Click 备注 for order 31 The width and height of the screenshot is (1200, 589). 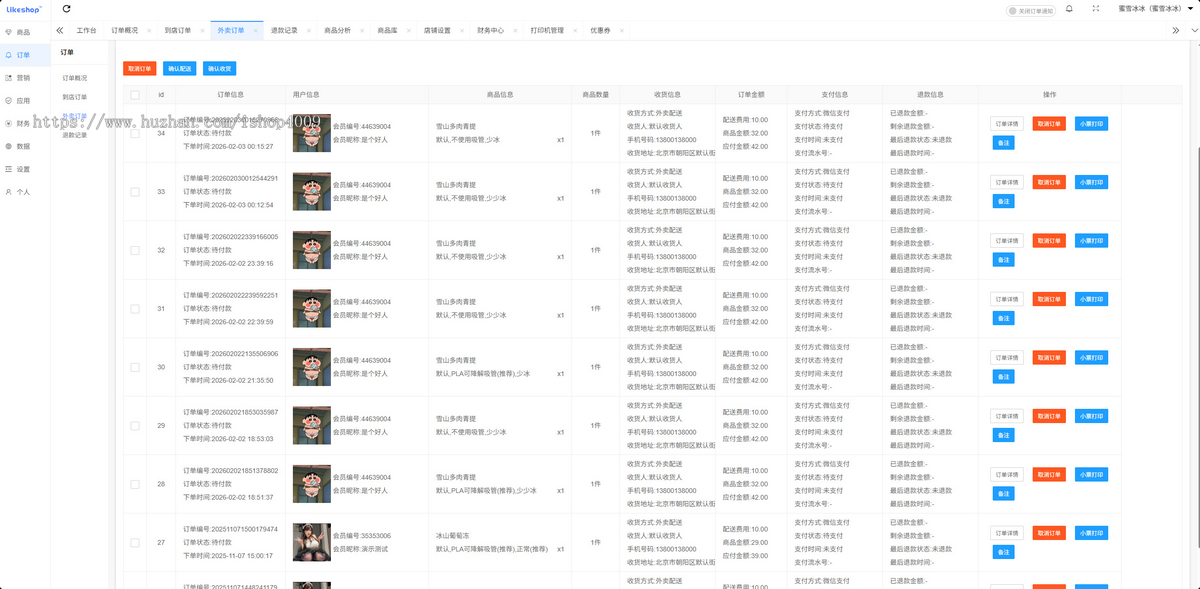(x=1003, y=318)
